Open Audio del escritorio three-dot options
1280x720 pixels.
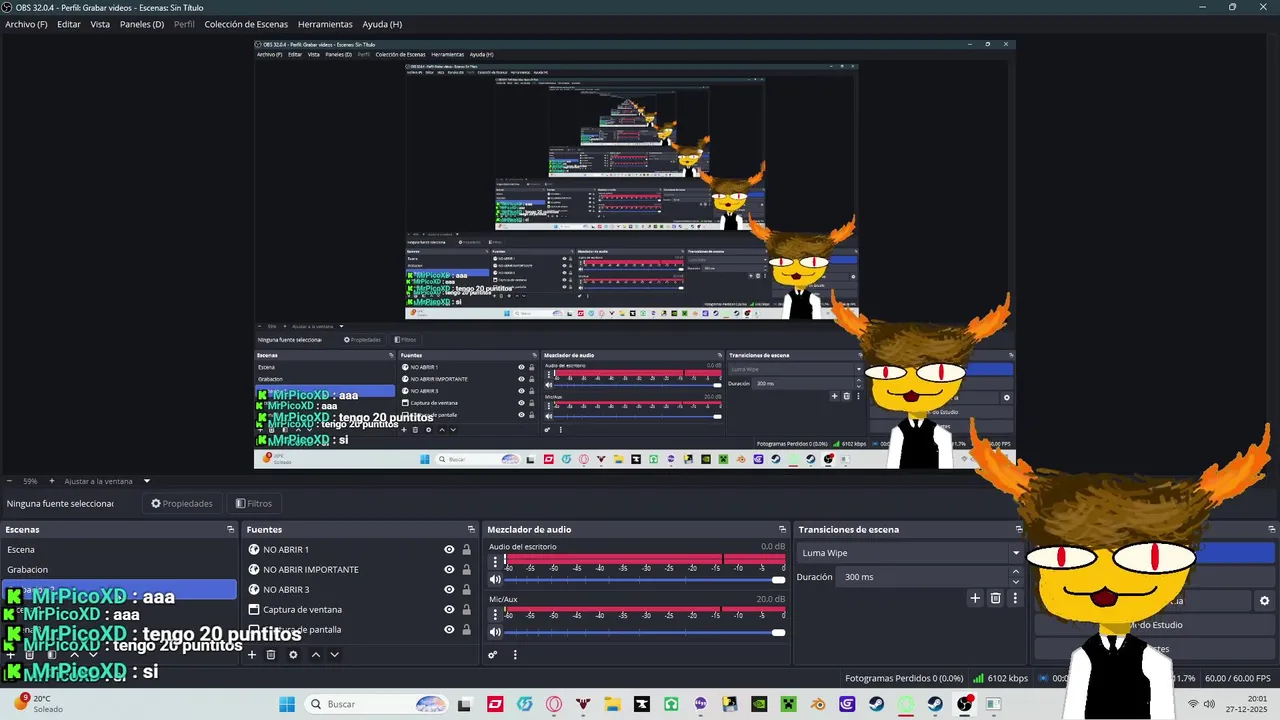[494, 561]
